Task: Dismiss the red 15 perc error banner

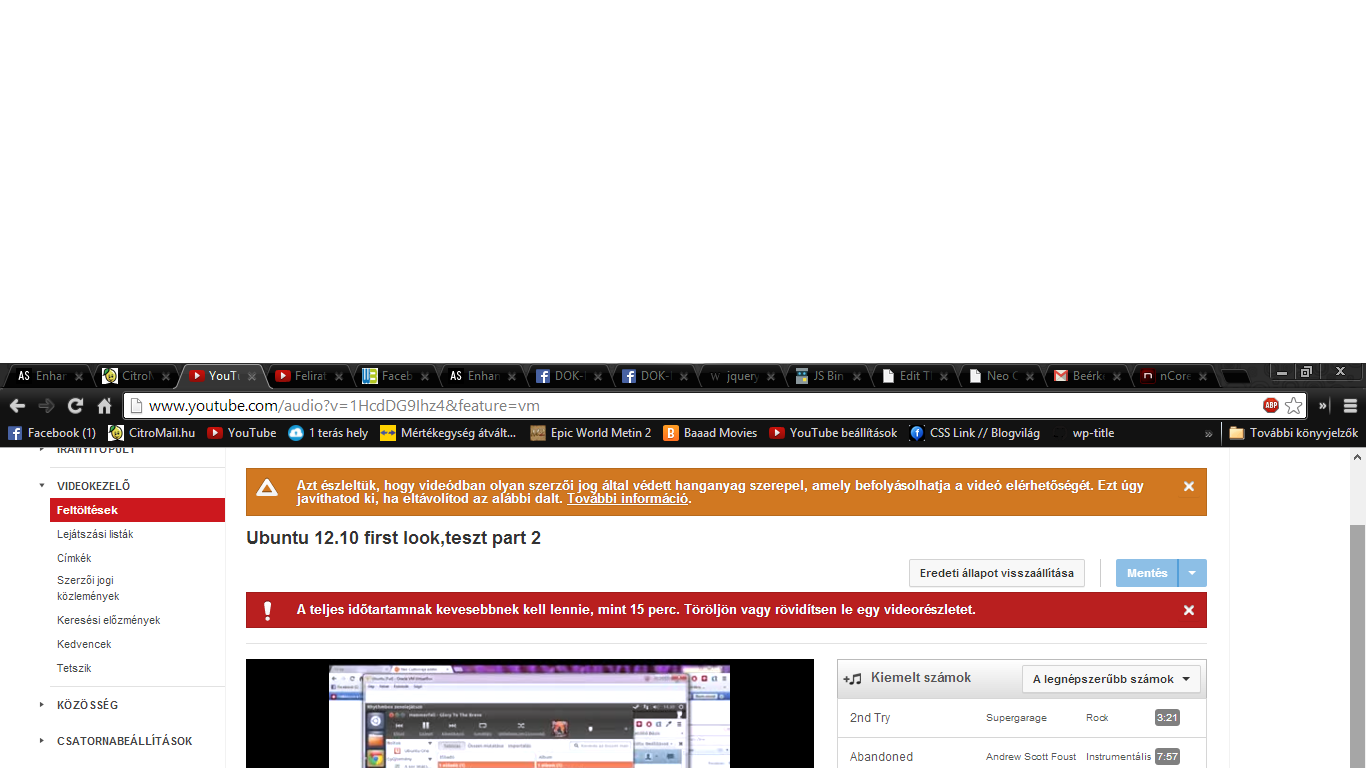Action: click(1189, 610)
